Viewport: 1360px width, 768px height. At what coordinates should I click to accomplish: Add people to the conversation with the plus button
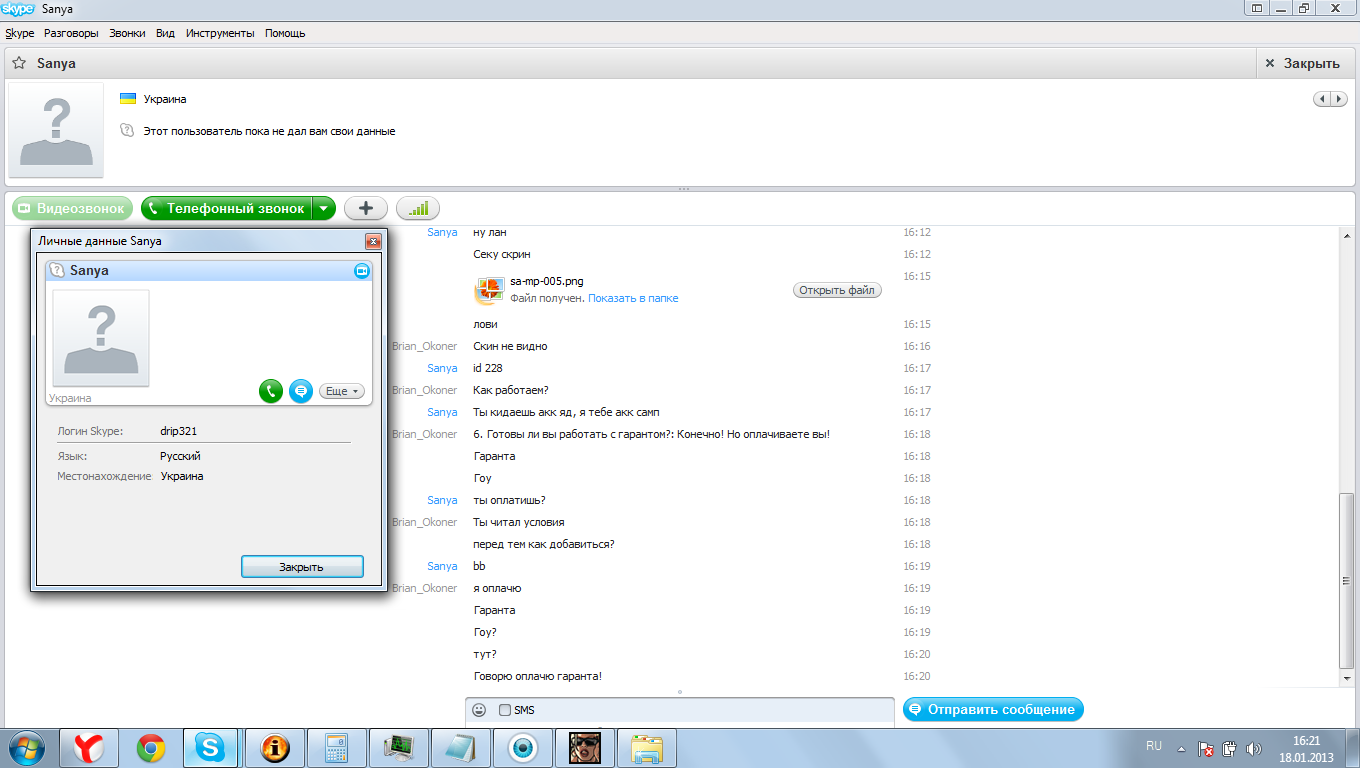(x=366, y=208)
